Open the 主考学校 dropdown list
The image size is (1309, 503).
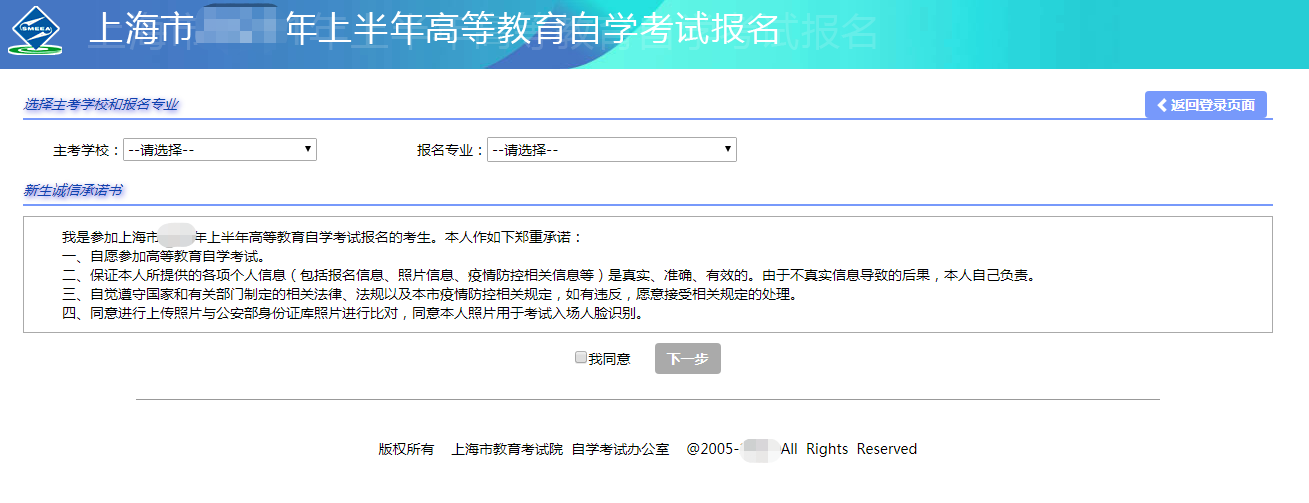click(219, 150)
